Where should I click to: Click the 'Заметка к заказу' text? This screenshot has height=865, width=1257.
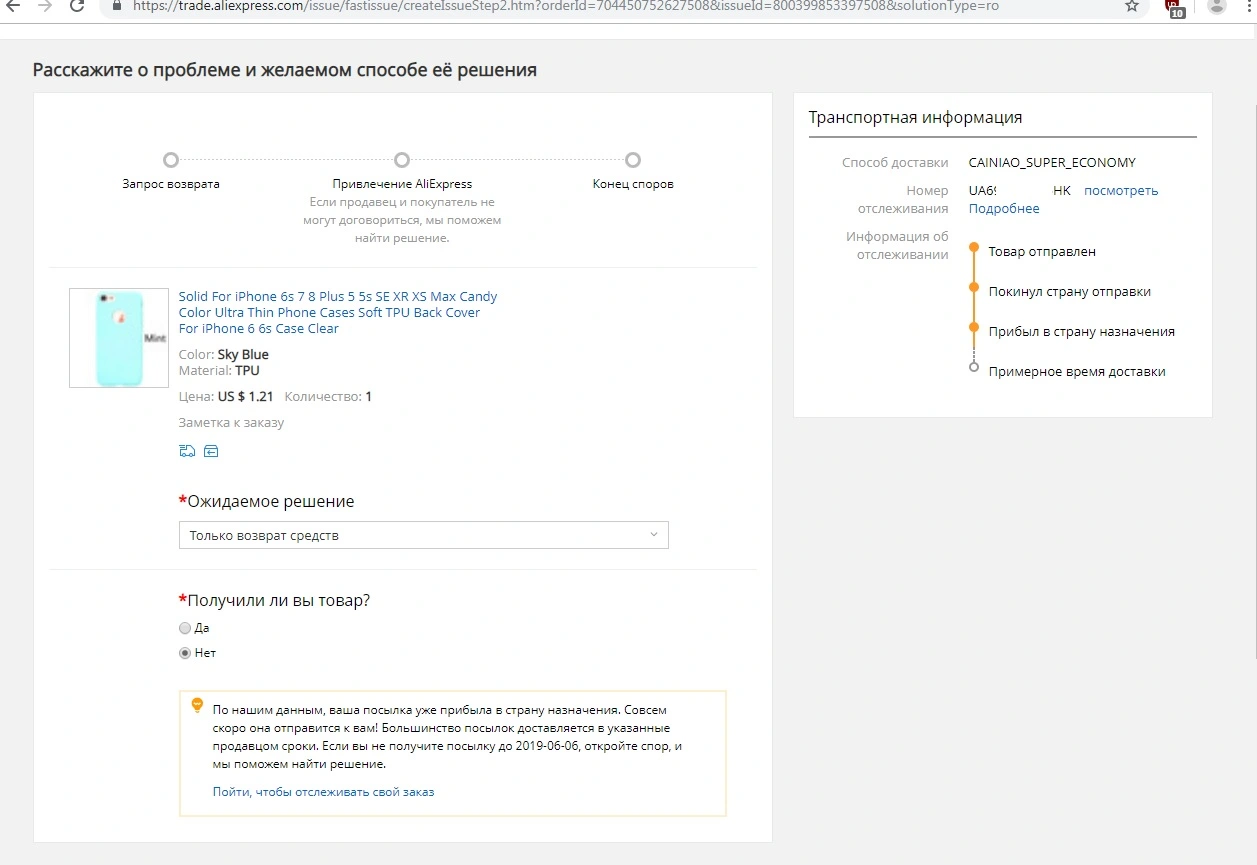[x=231, y=423]
